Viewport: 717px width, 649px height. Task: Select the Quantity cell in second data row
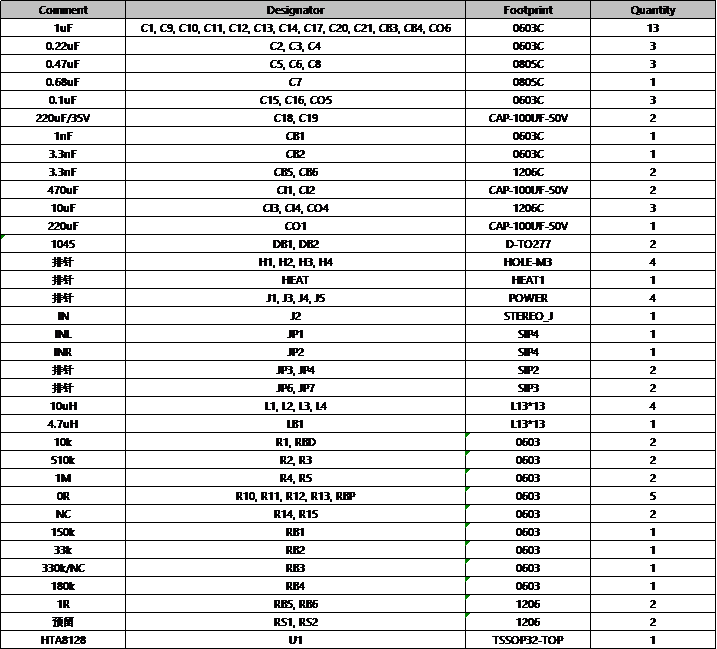point(652,47)
